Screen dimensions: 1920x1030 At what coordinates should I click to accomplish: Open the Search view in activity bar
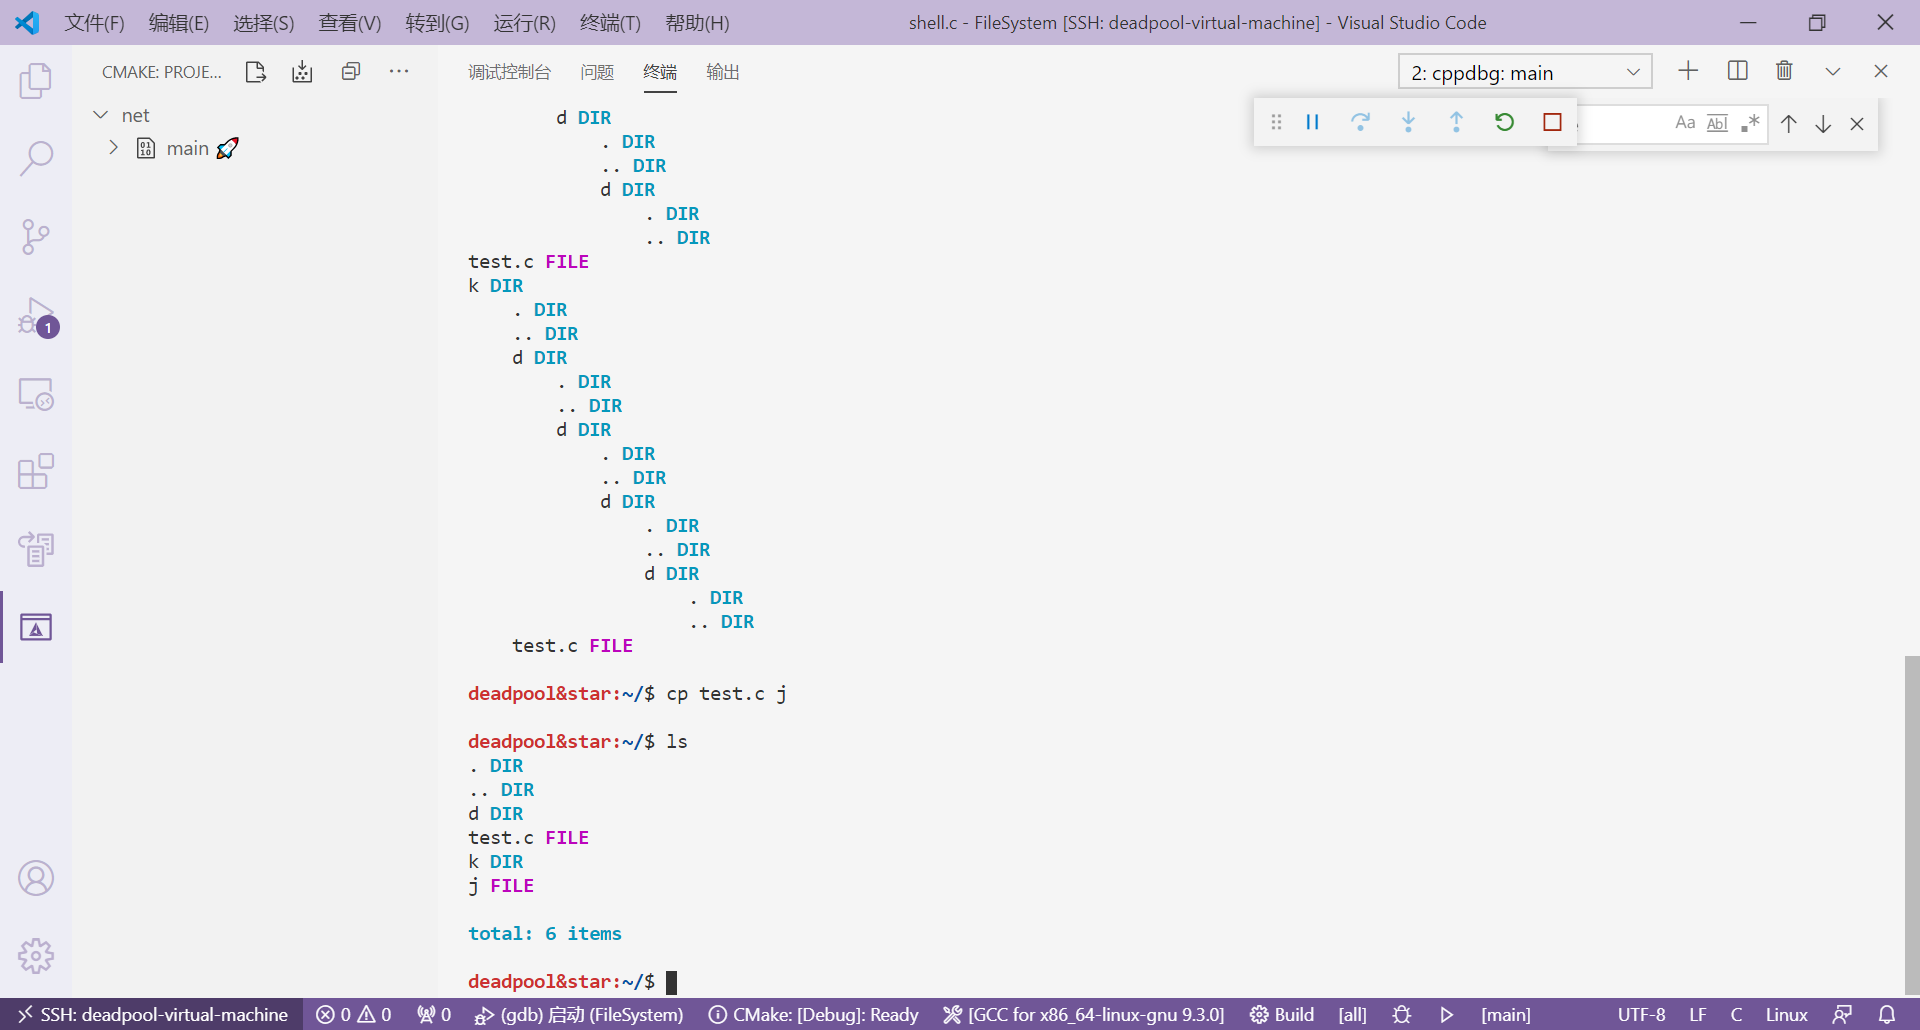(36, 158)
